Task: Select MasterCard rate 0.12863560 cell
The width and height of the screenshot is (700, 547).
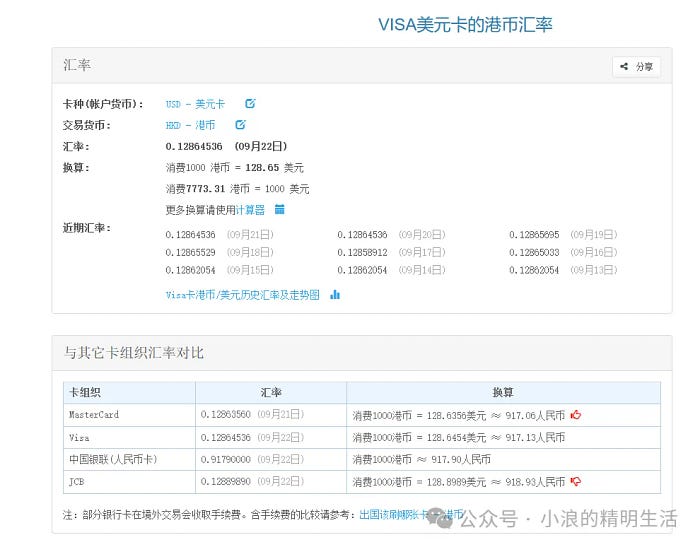Action: [271, 415]
